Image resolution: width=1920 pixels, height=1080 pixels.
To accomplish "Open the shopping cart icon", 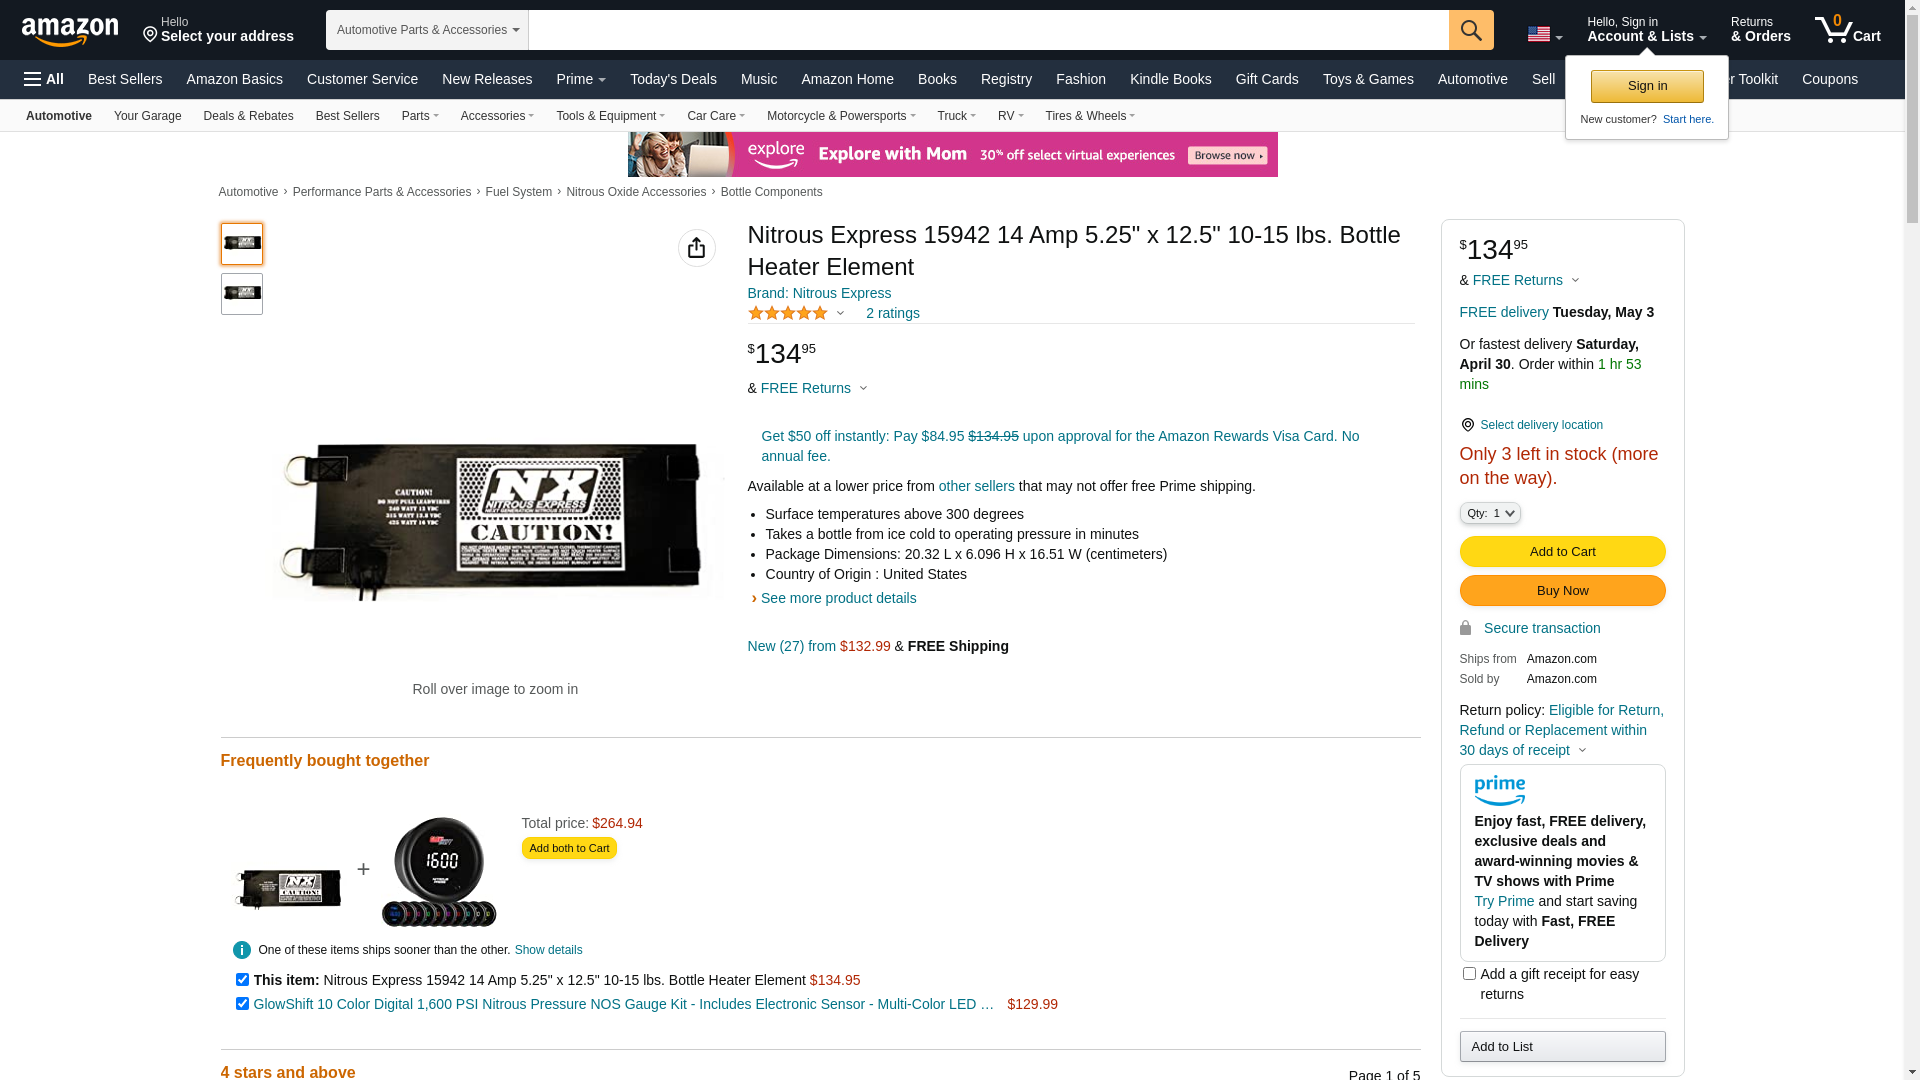I will point(1846,30).
